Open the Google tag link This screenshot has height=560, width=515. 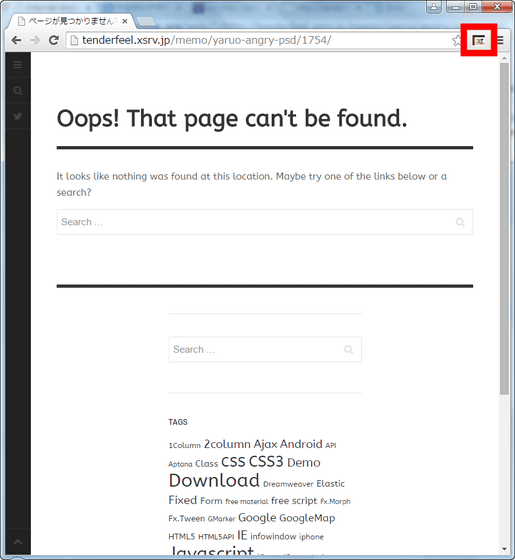click(x=257, y=518)
